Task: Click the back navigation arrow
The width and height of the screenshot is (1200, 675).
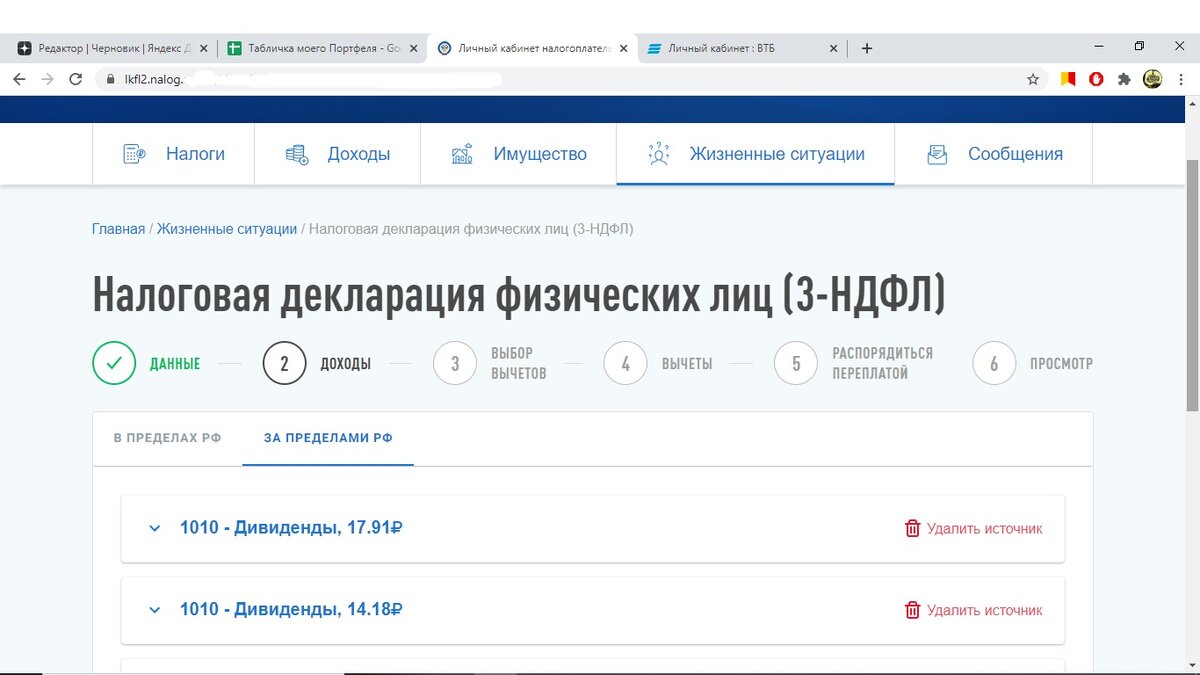Action: [19, 77]
